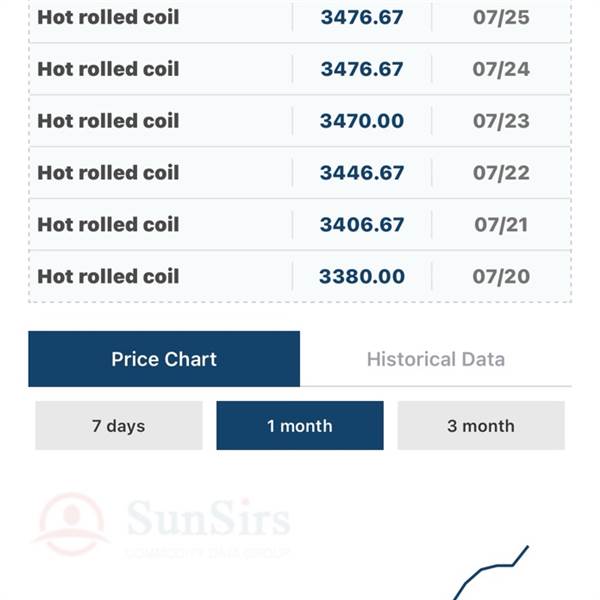Click Hot rolled coil row dated 07/23
Screen dimensions: 600x600
coord(300,121)
